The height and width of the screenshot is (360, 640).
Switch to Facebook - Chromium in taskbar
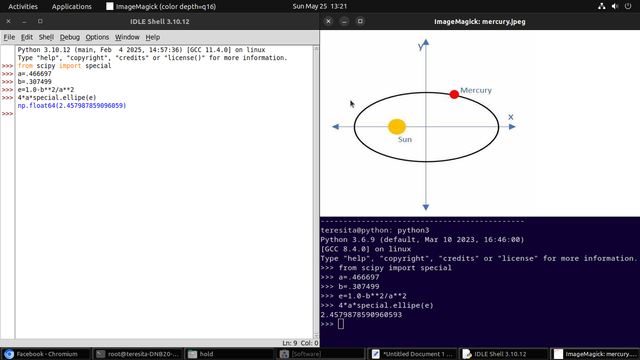click(45, 354)
